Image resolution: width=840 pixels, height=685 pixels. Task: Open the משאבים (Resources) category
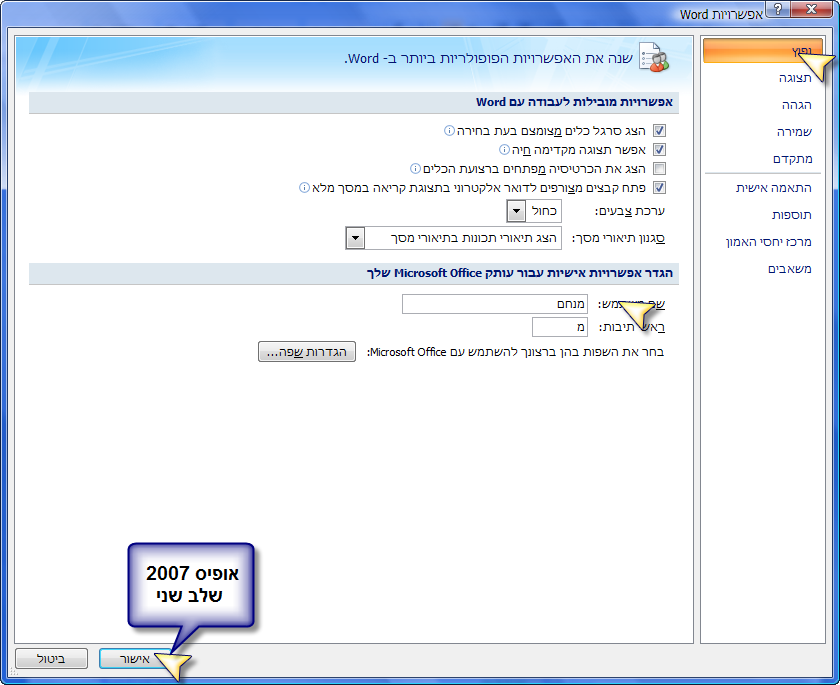click(790, 269)
